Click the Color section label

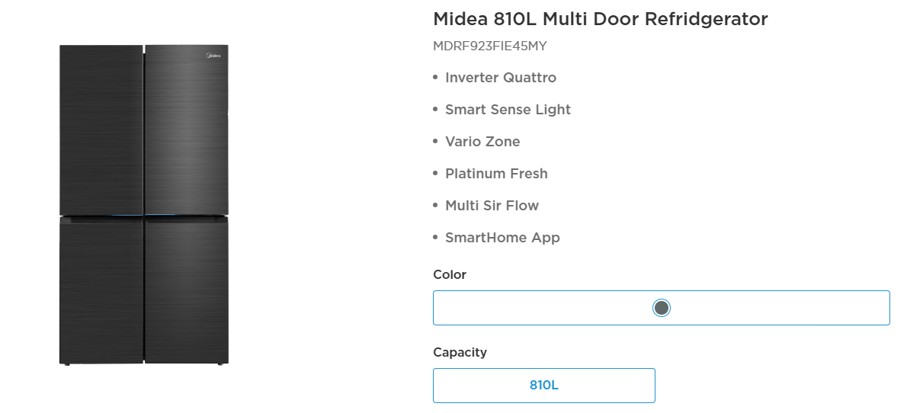[x=450, y=275]
